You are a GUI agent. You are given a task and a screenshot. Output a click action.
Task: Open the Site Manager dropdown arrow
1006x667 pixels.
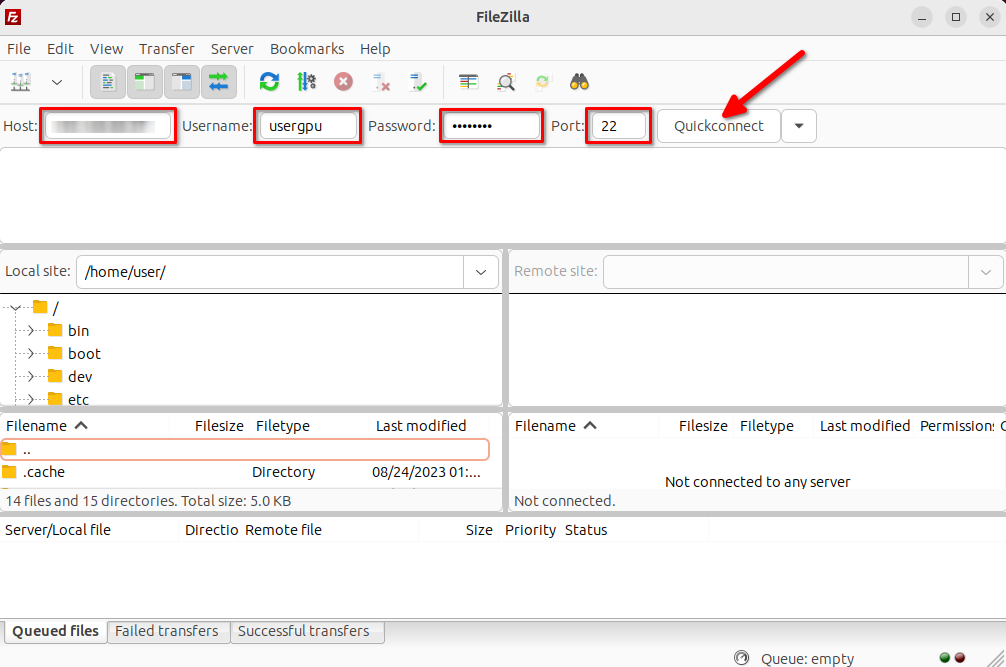57,82
